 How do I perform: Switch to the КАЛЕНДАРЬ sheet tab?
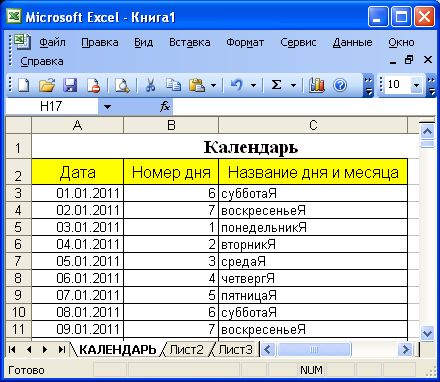click(117, 349)
